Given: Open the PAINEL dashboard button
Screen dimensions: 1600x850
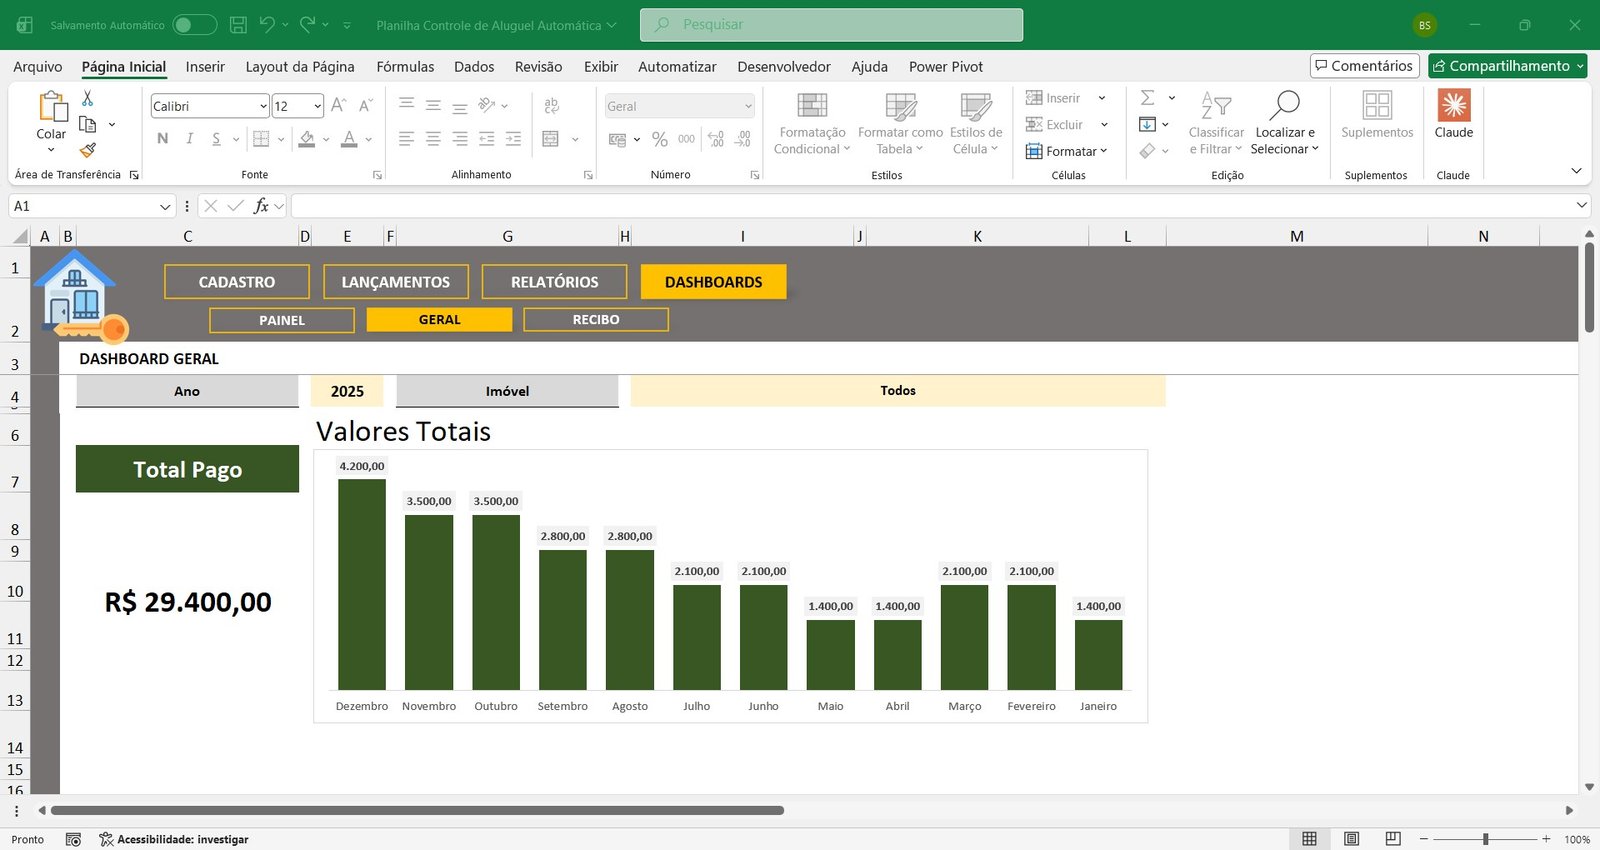Looking at the screenshot, I should [282, 320].
